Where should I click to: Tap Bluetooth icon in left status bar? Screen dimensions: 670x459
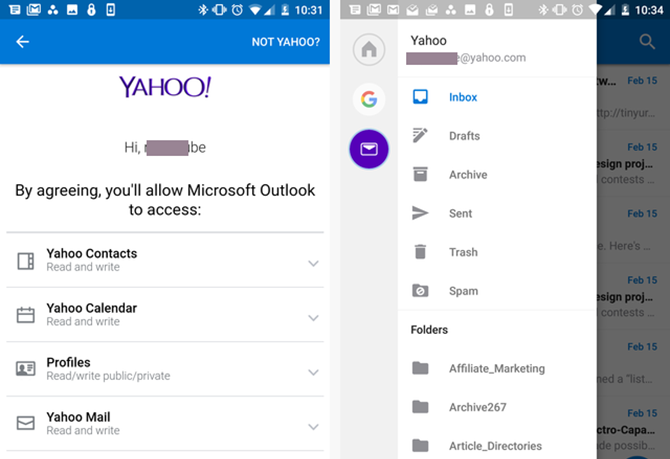(203, 9)
